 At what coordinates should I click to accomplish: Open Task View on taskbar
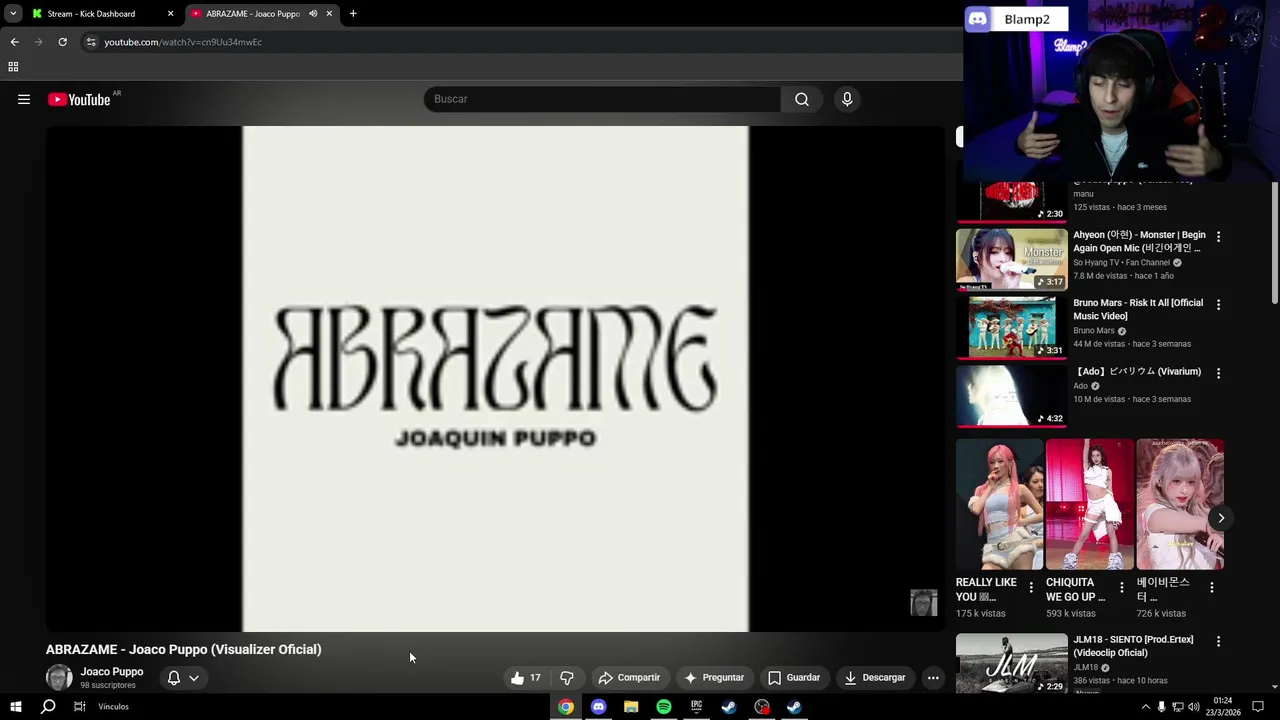point(79,707)
